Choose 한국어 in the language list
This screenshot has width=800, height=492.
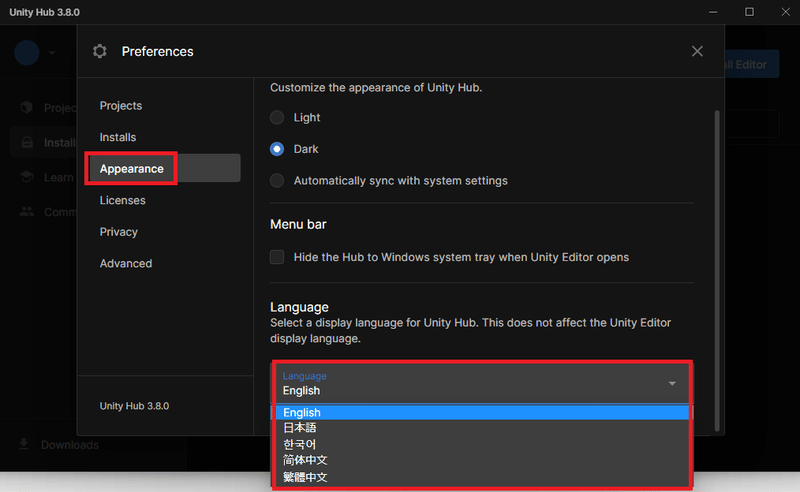point(482,444)
